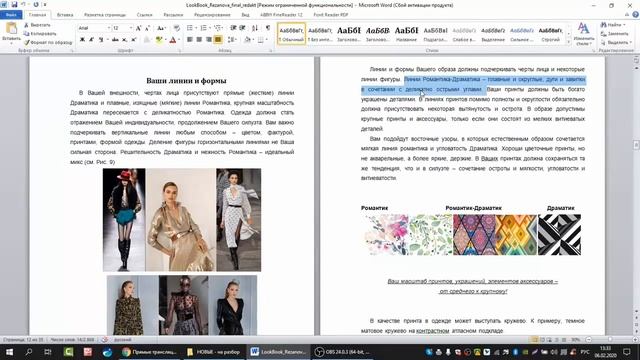This screenshot has height=360, width=640.
Task: Open shading paint bucket icon
Action: [x=247, y=40]
